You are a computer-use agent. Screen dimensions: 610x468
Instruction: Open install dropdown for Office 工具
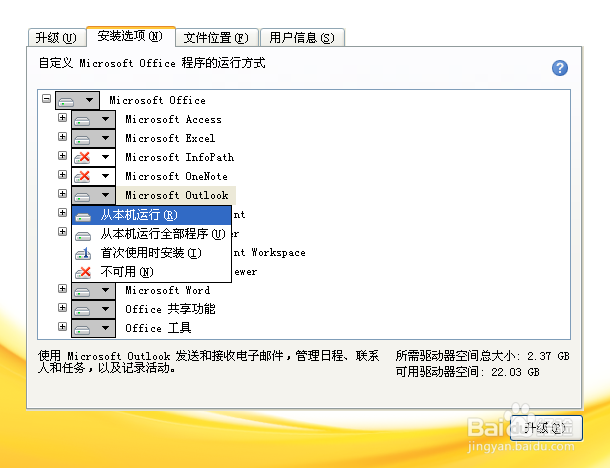[x=93, y=329]
